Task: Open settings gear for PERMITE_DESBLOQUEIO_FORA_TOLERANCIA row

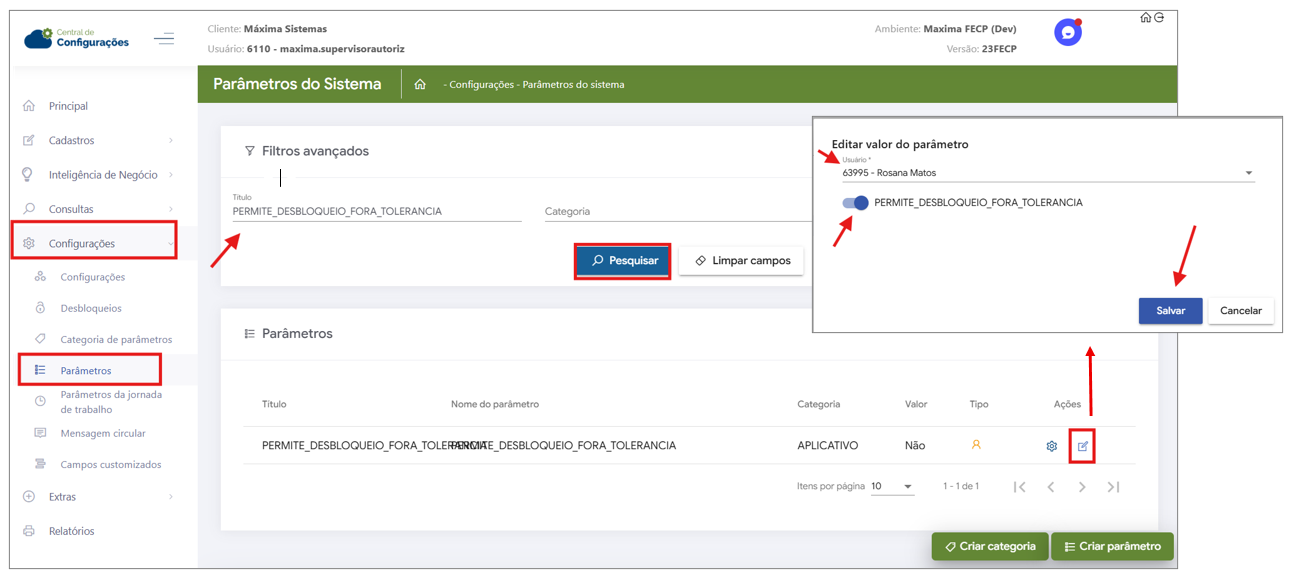Action: click(x=1052, y=446)
